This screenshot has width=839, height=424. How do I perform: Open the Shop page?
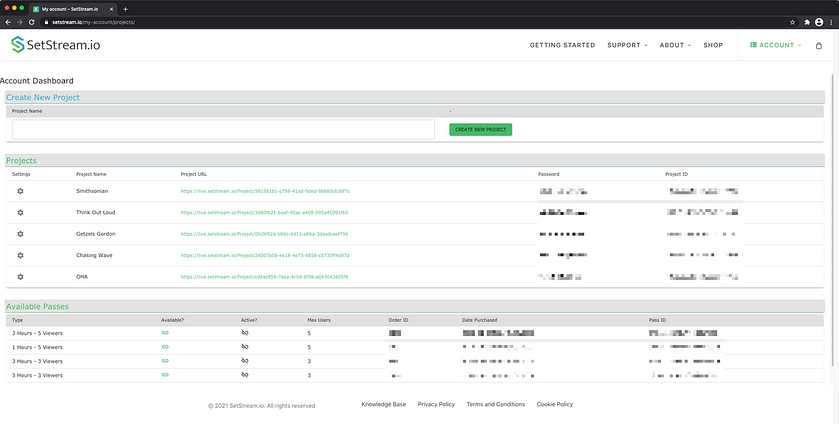713,45
